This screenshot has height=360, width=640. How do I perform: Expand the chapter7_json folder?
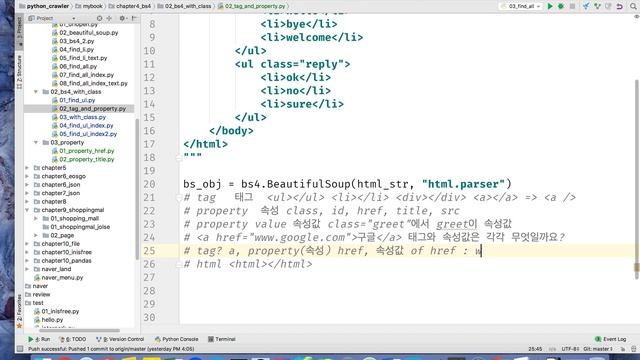coord(27,193)
